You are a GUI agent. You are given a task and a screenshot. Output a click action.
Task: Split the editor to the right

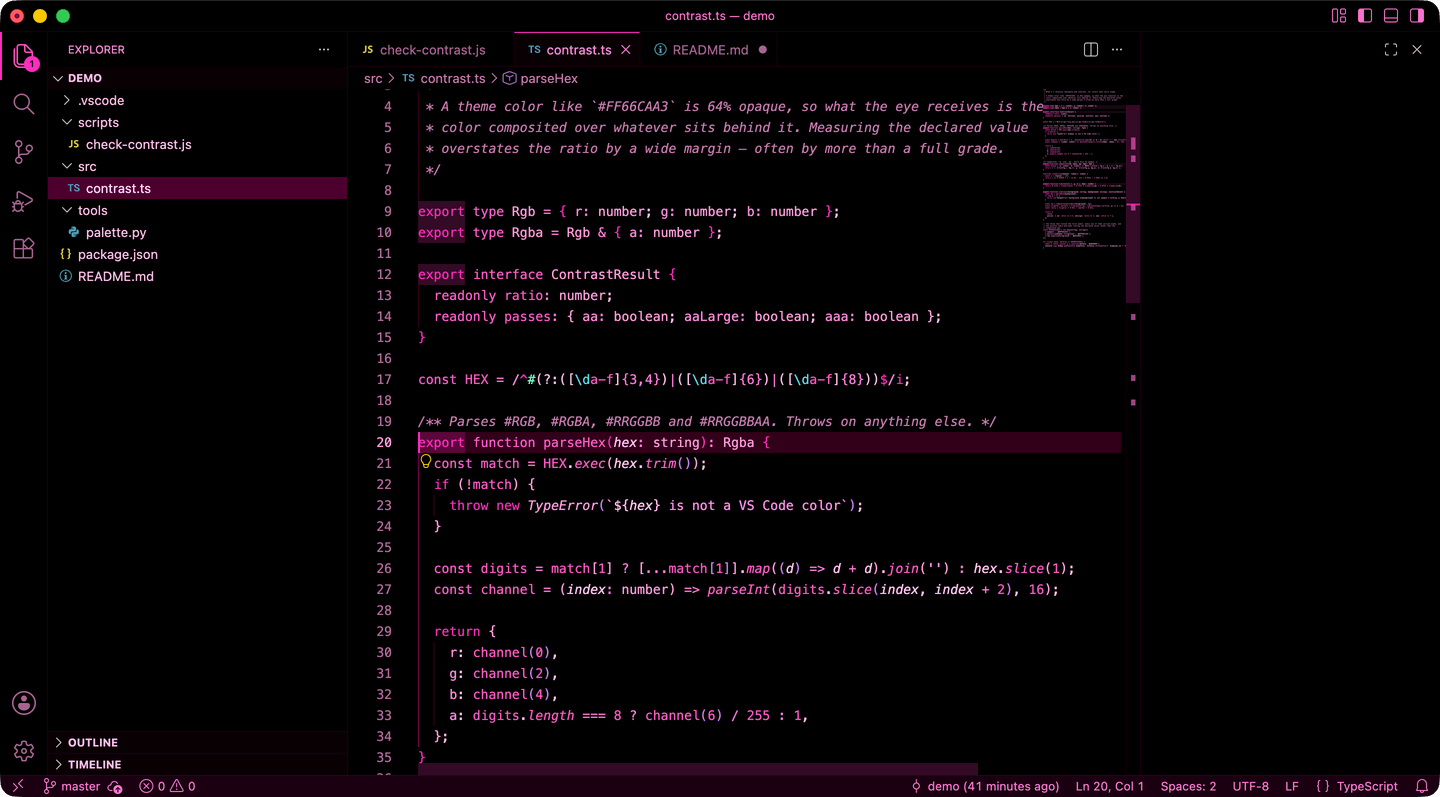[1091, 49]
